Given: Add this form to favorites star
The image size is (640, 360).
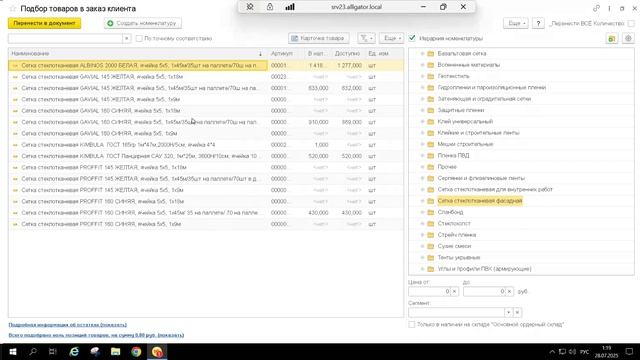Looking at the screenshot, I should coord(13,9).
